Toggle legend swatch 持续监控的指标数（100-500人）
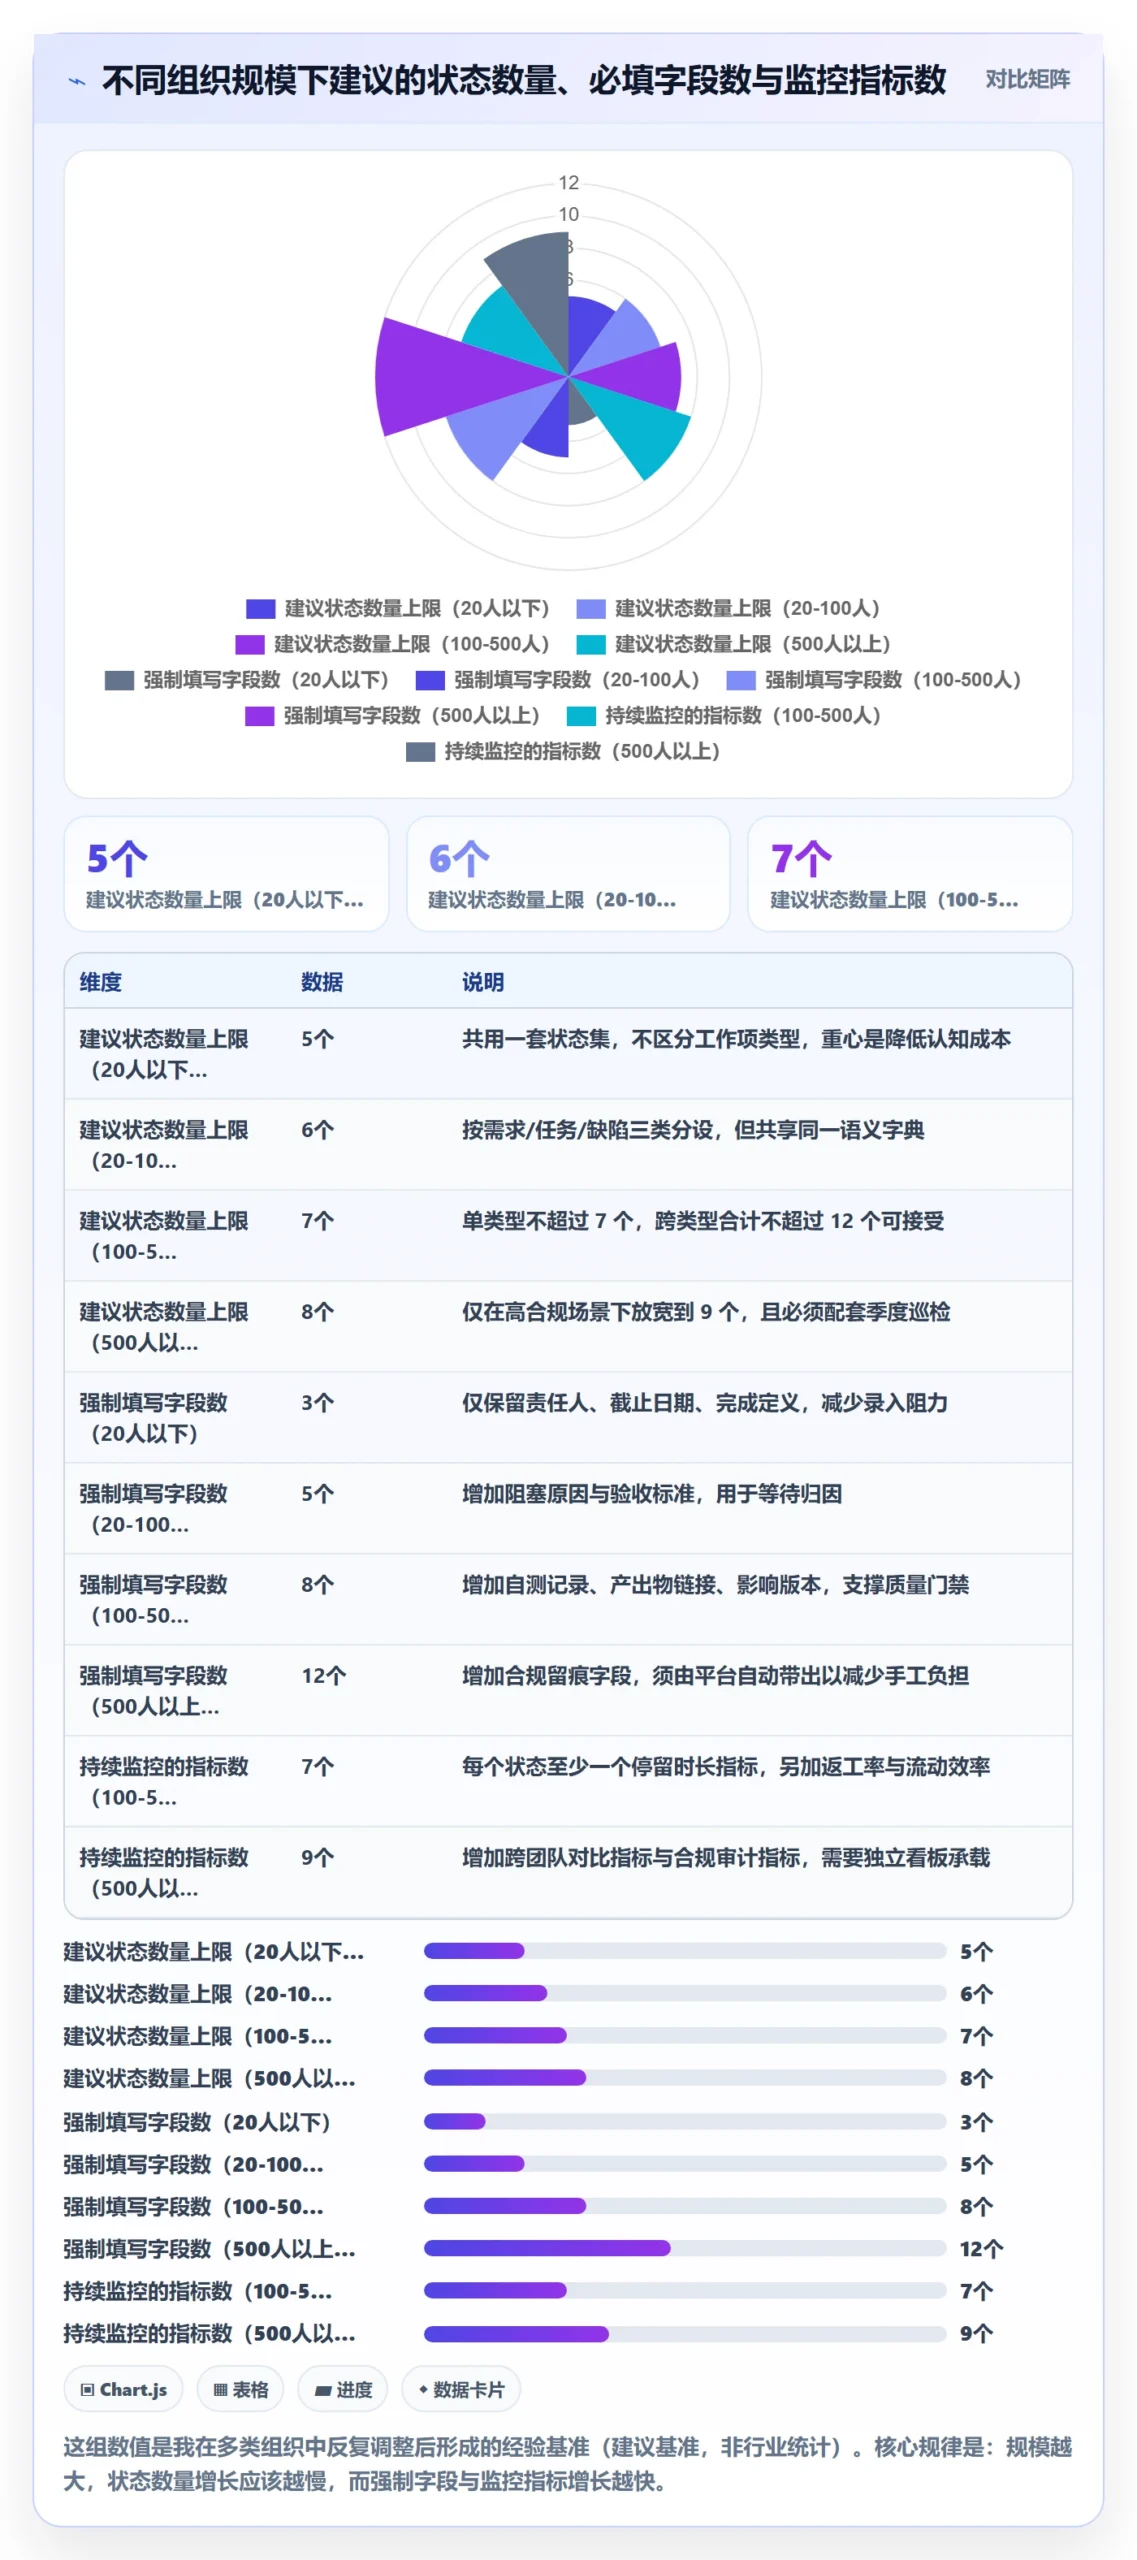The width and height of the screenshot is (1137, 2560). coord(581,716)
